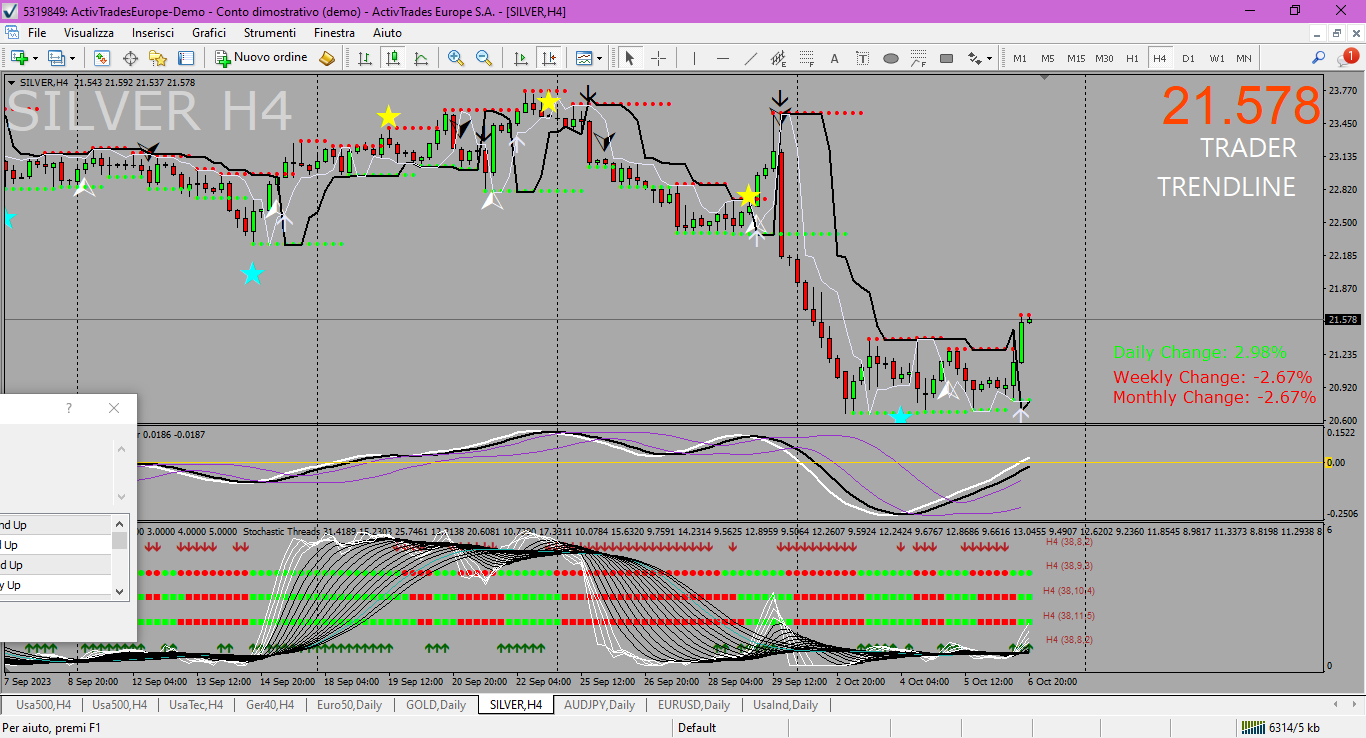Switch to the AUDJPY,Daily chart tab
Image resolution: width=1366 pixels, height=738 pixels.
tap(599, 705)
